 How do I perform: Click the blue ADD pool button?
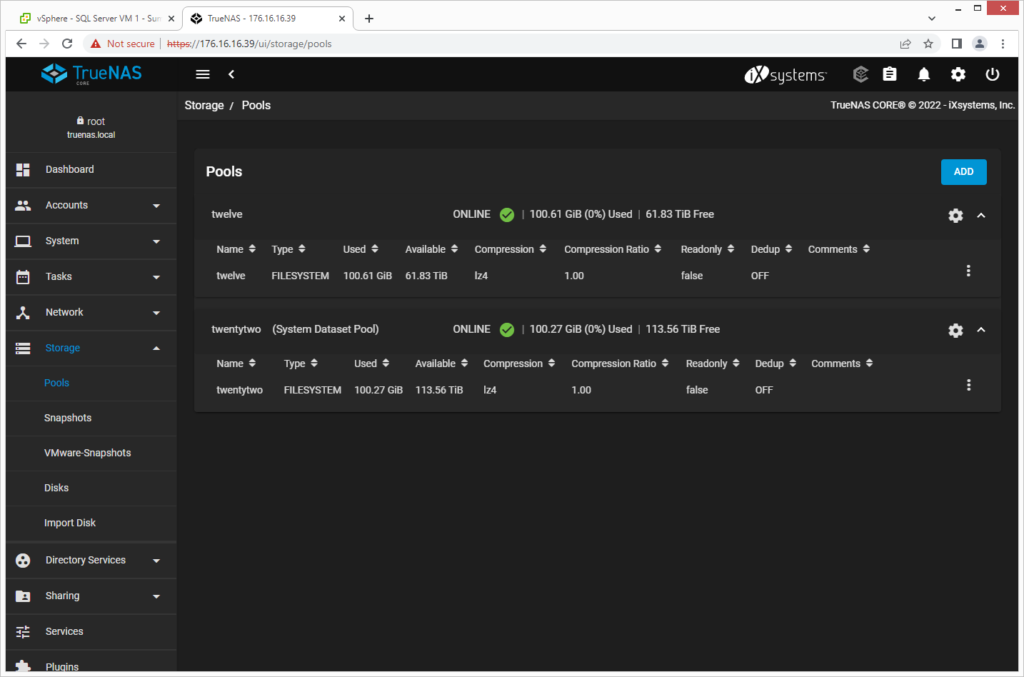tap(963, 172)
